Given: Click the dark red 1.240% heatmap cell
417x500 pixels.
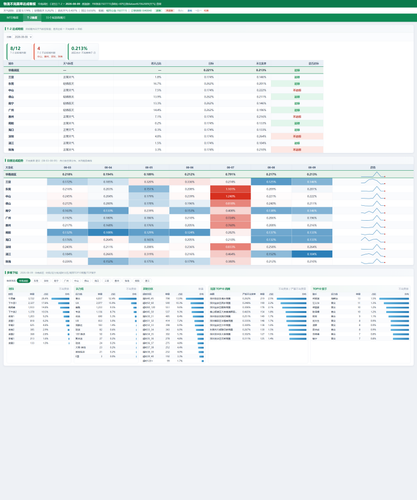Looking at the screenshot, I should tap(230, 196).
